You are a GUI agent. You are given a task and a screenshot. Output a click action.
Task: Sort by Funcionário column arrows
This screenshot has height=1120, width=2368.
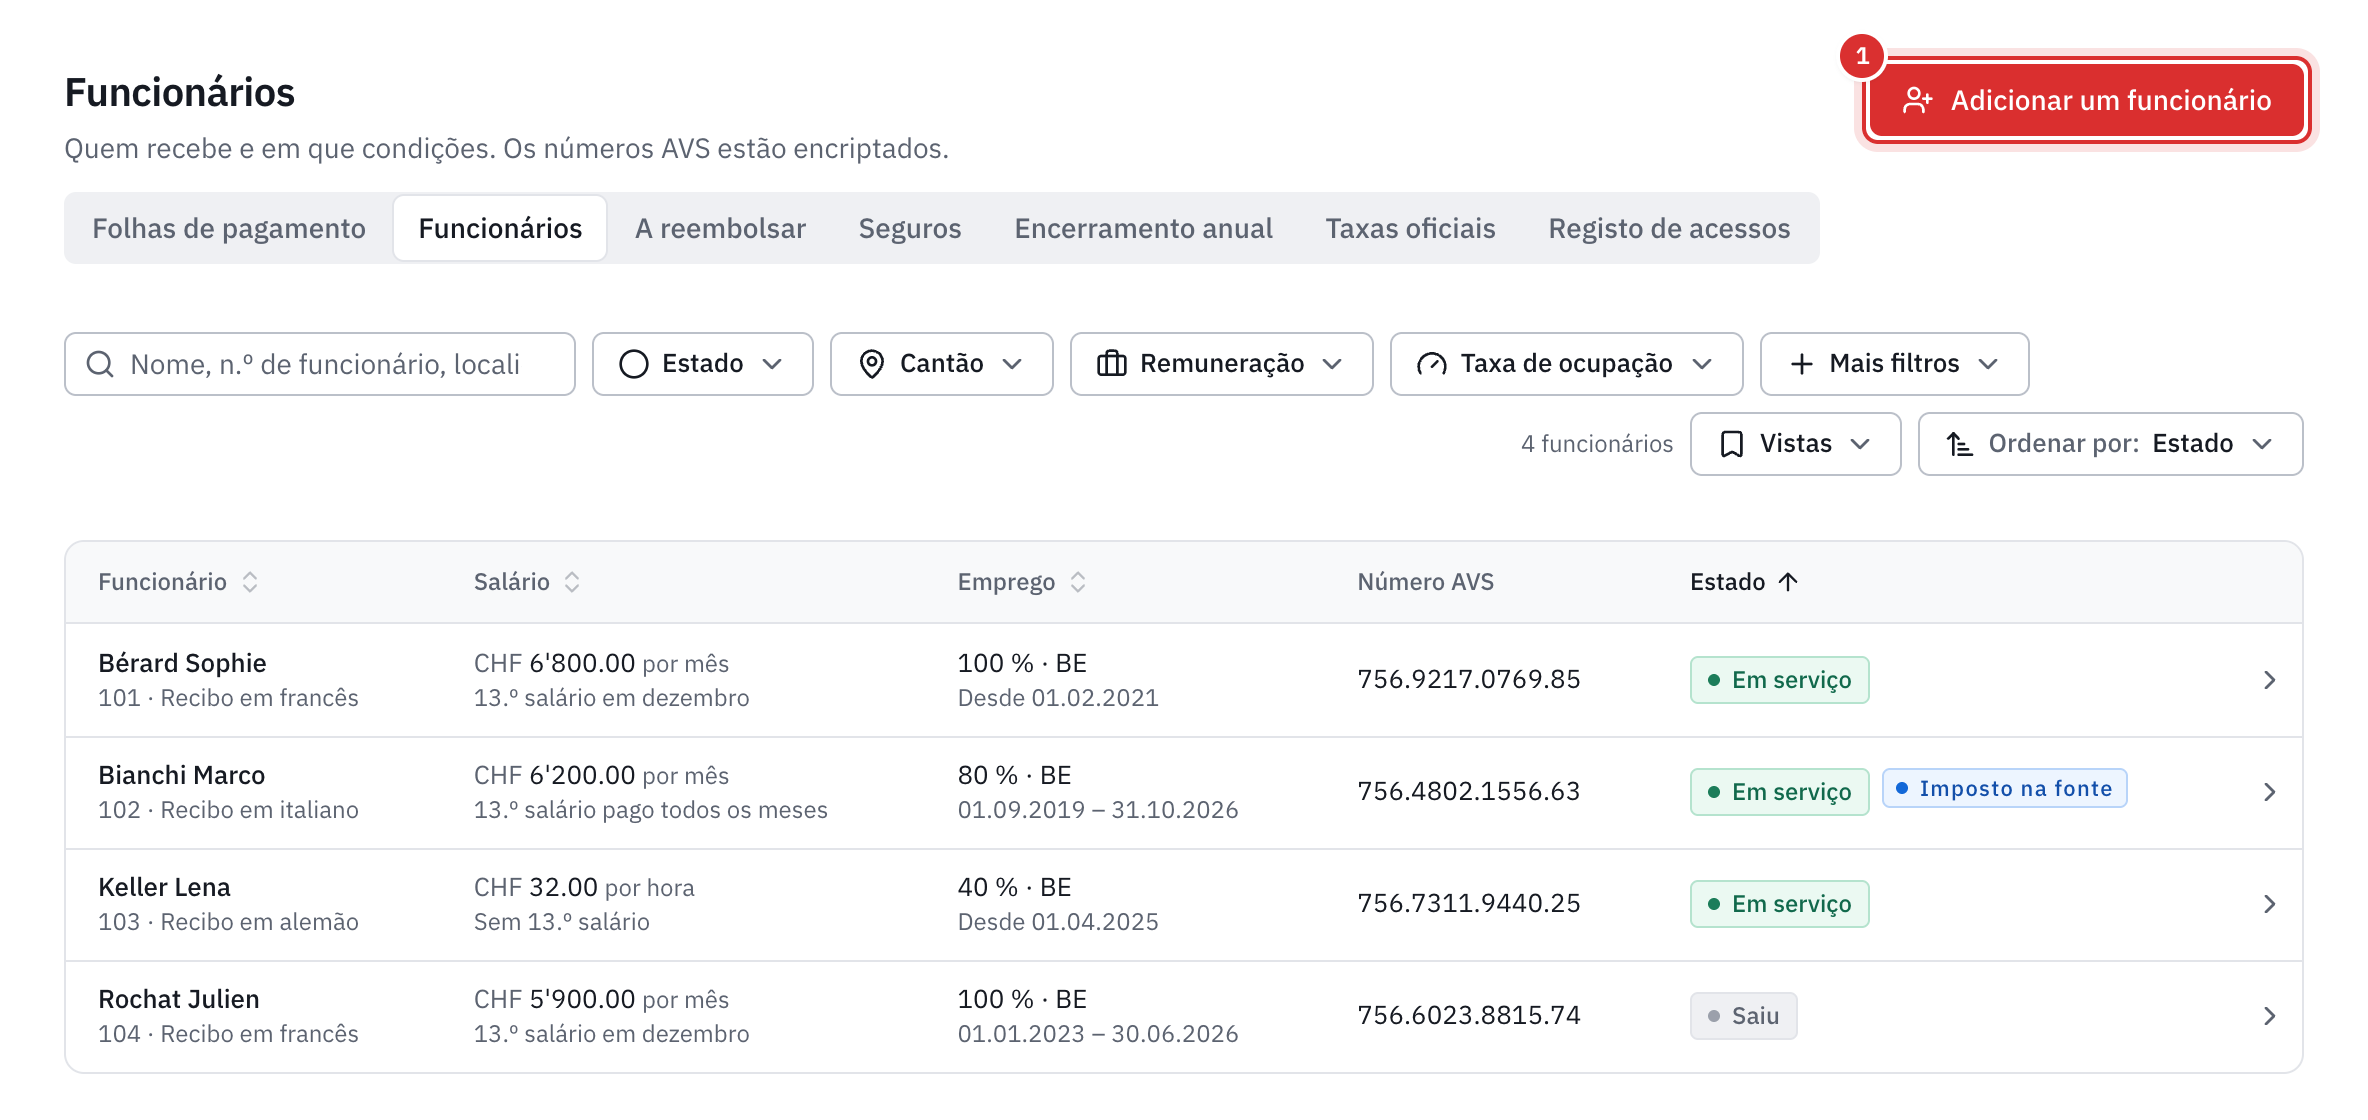[x=250, y=582]
